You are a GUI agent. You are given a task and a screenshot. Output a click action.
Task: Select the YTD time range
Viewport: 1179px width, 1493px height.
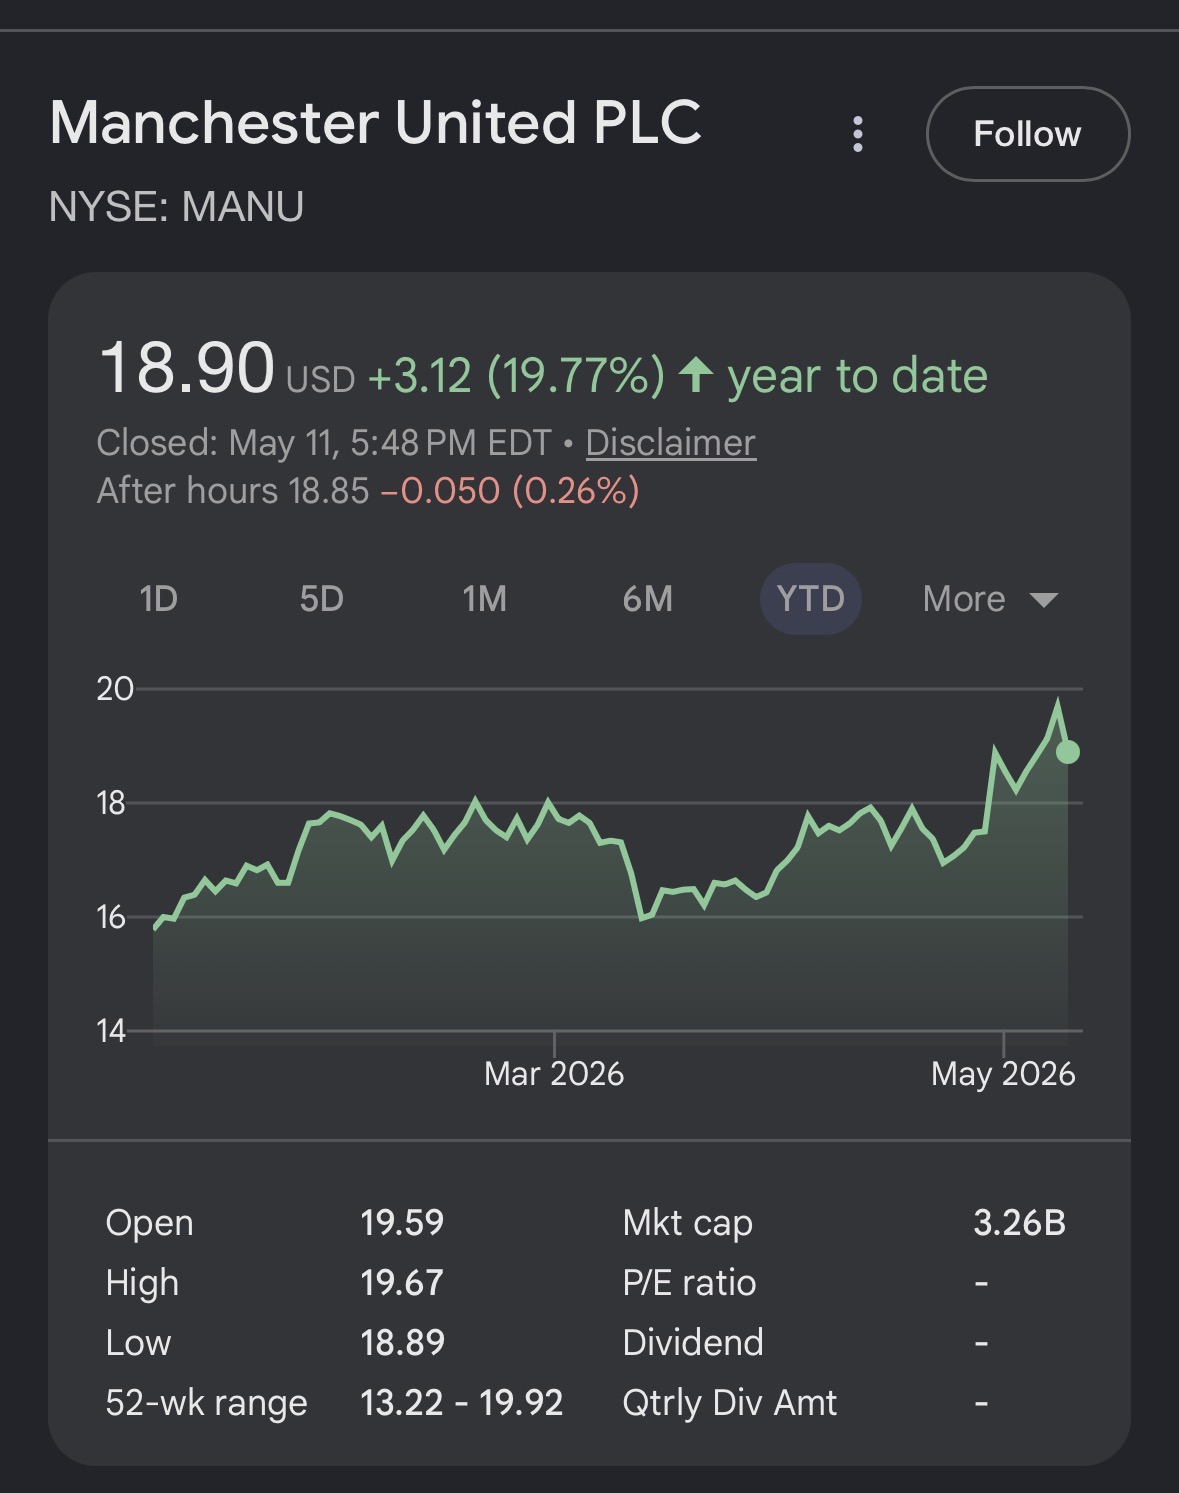pyautogui.click(x=811, y=599)
